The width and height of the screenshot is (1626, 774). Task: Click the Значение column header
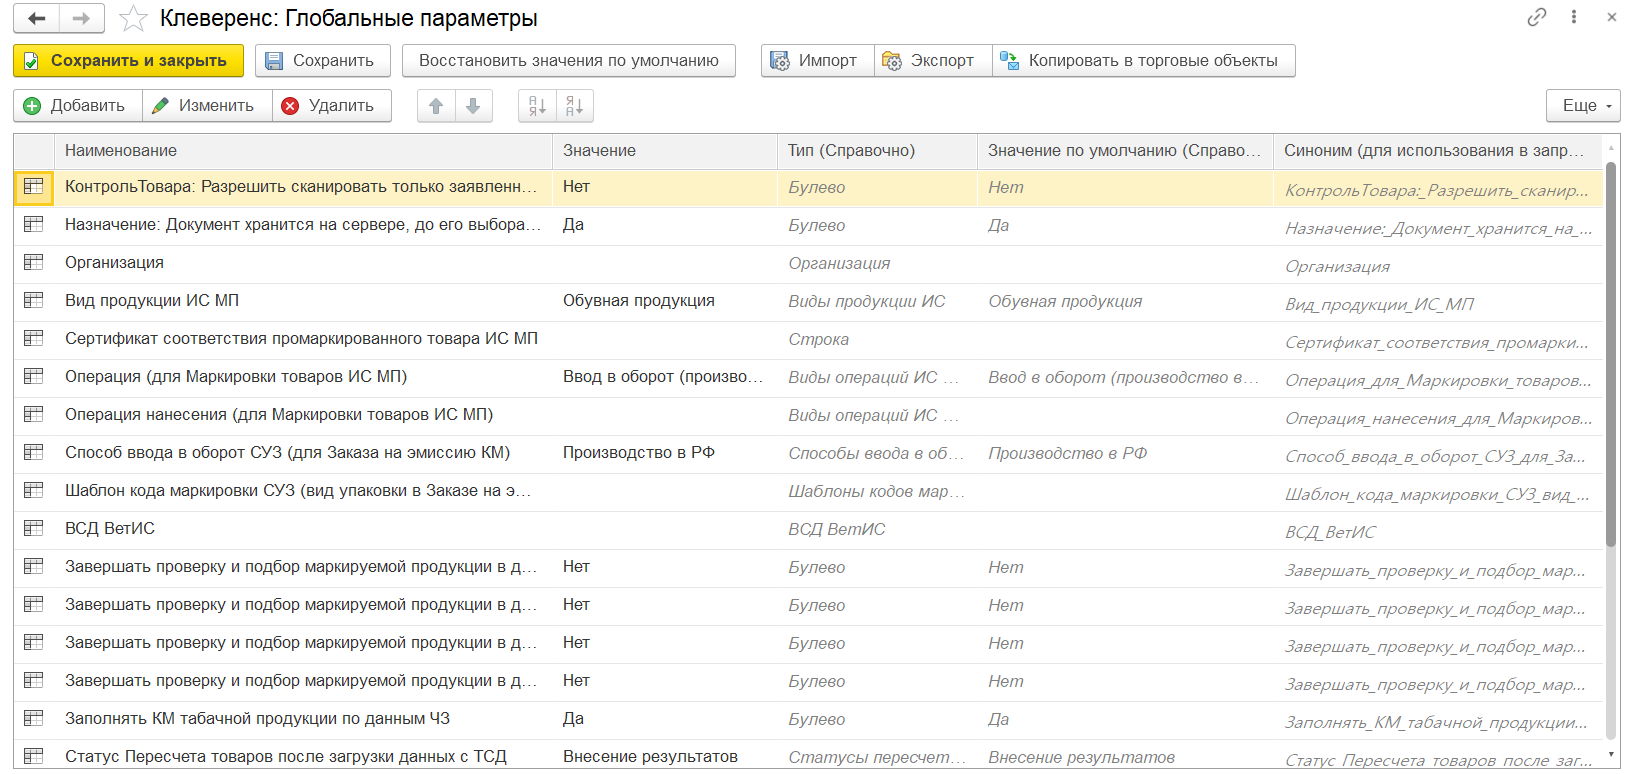(665, 151)
